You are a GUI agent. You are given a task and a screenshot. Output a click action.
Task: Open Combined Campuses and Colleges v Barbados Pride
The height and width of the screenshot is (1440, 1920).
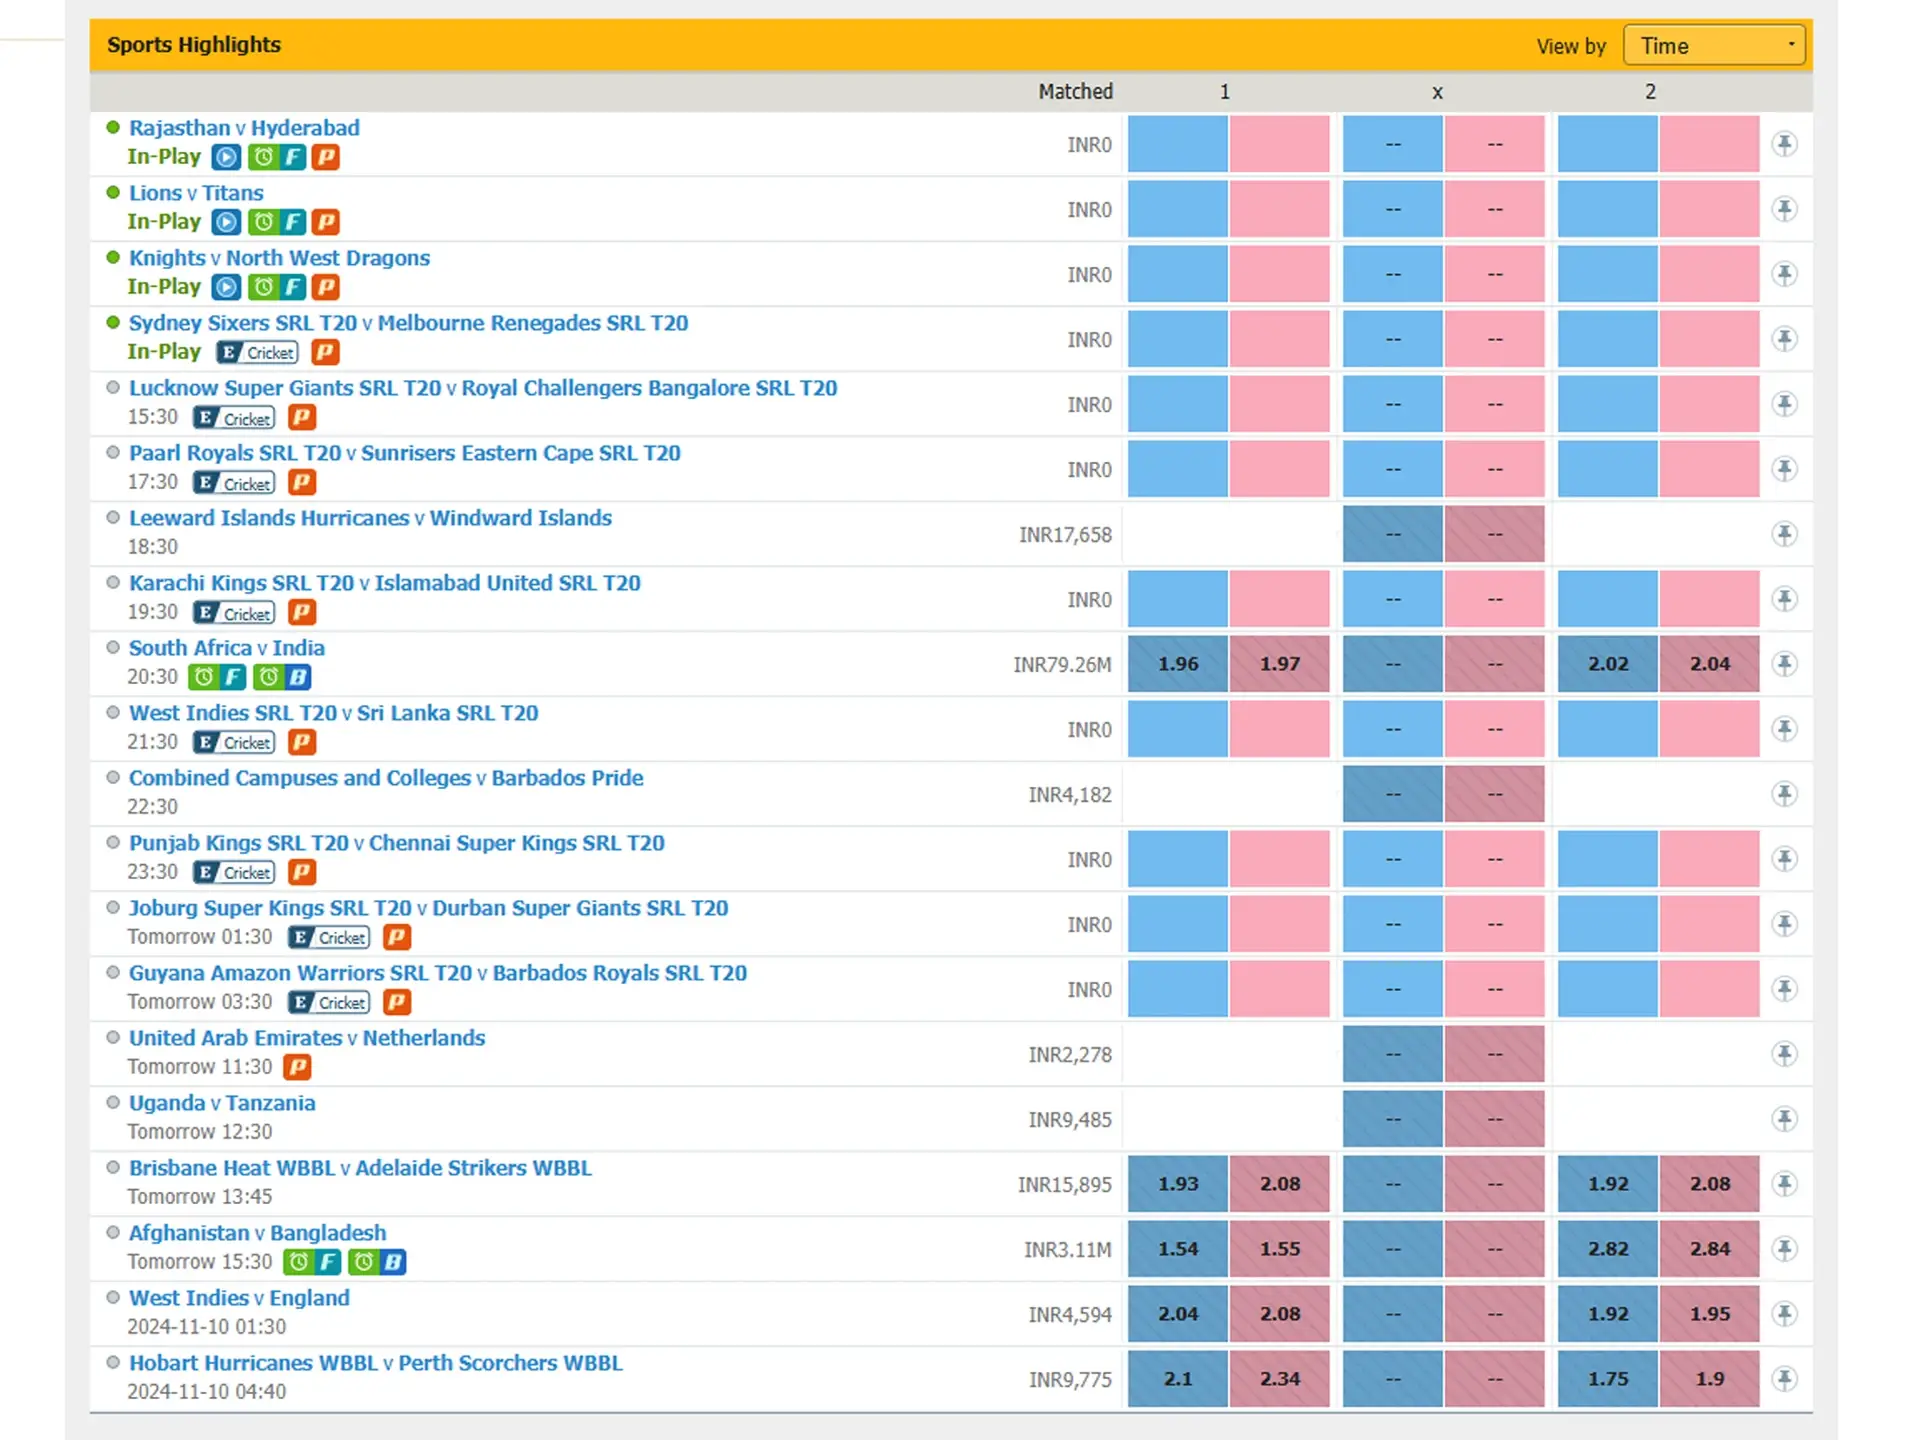(x=386, y=778)
